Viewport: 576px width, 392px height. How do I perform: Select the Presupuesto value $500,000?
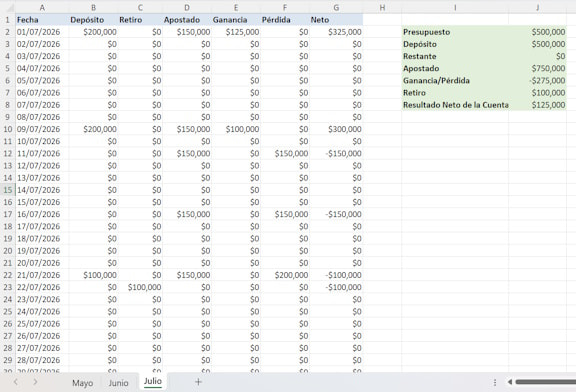[x=537, y=32]
